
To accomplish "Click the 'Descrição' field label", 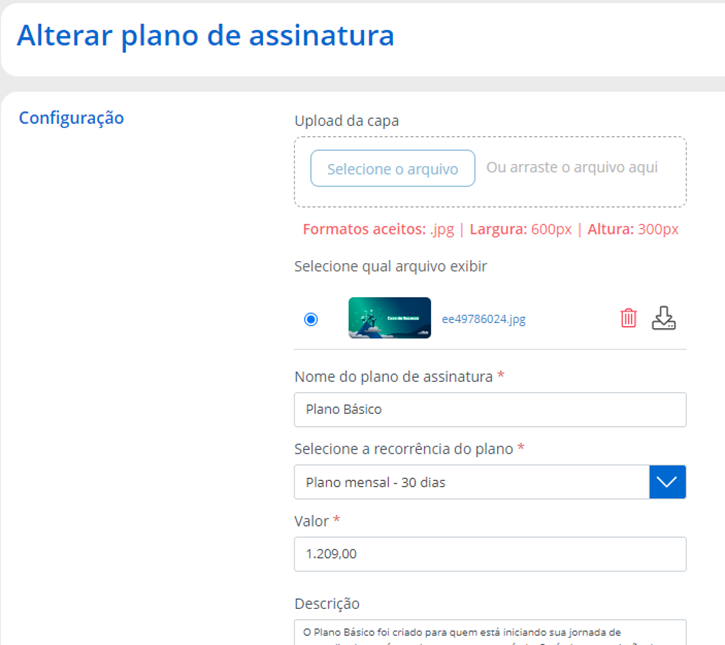I will 327,603.
